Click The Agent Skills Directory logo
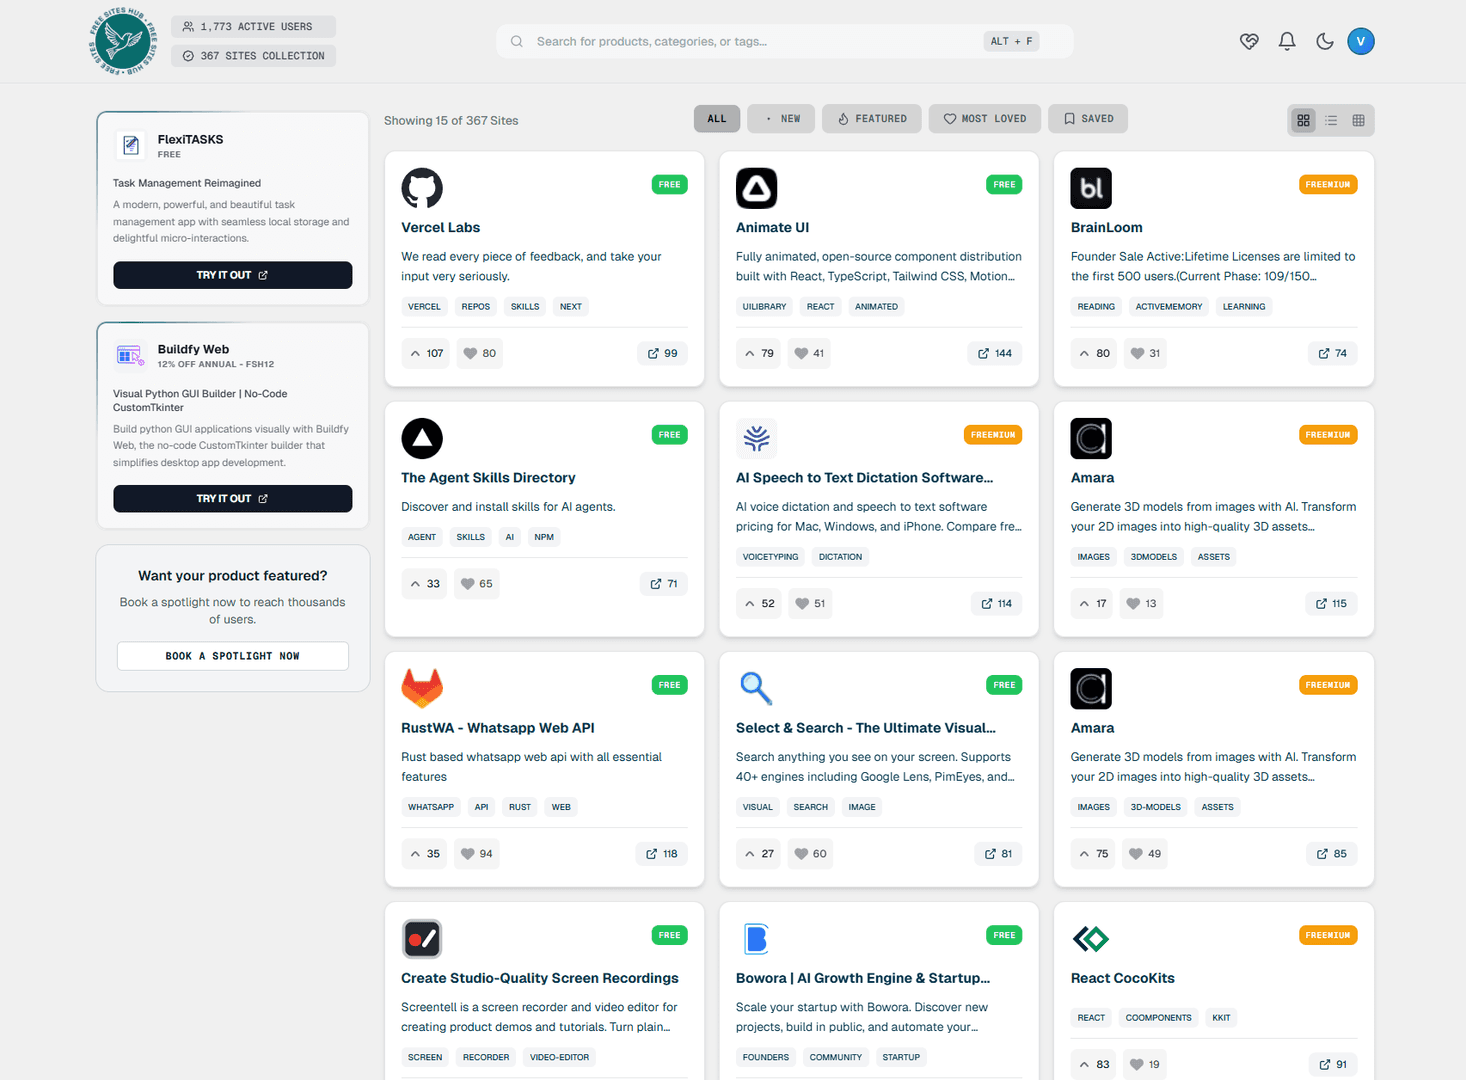Image resolution: width=1466 pixels, height=1080 pixels. [x=422, y=438]
